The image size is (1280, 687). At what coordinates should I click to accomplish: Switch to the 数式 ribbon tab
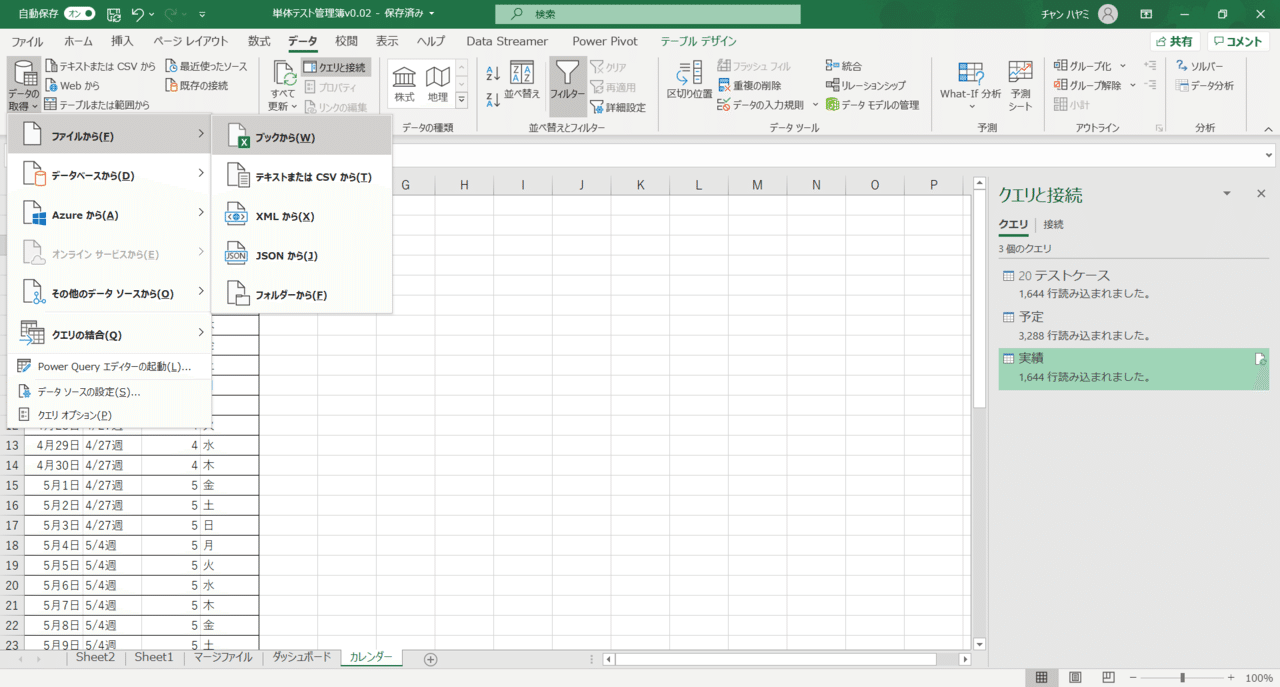pyautogui.click(x=259, y=41)
